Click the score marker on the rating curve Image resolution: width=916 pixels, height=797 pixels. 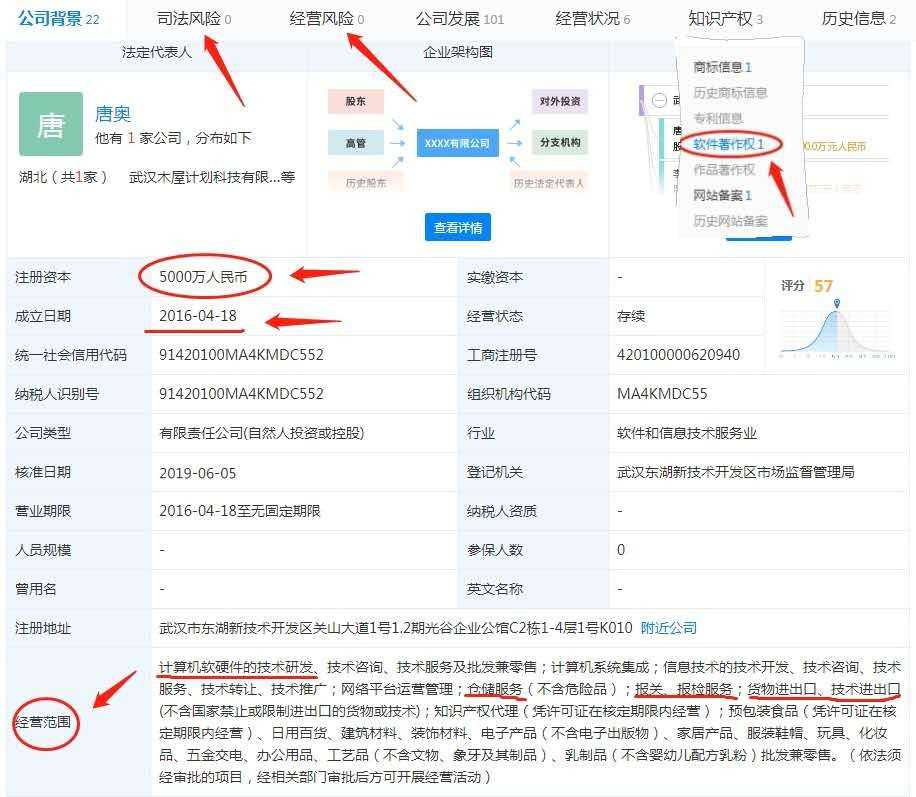click(x=837, y=302)
